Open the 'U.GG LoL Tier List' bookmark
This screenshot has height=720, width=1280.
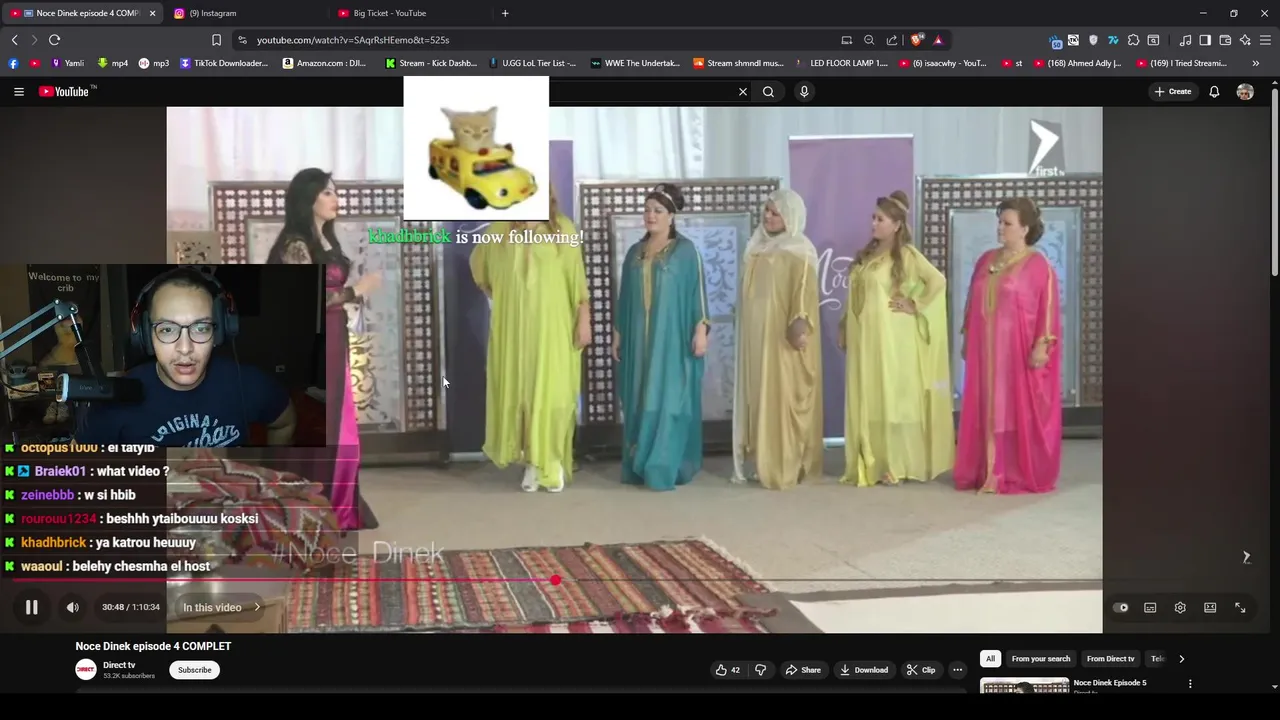(532, 63)
